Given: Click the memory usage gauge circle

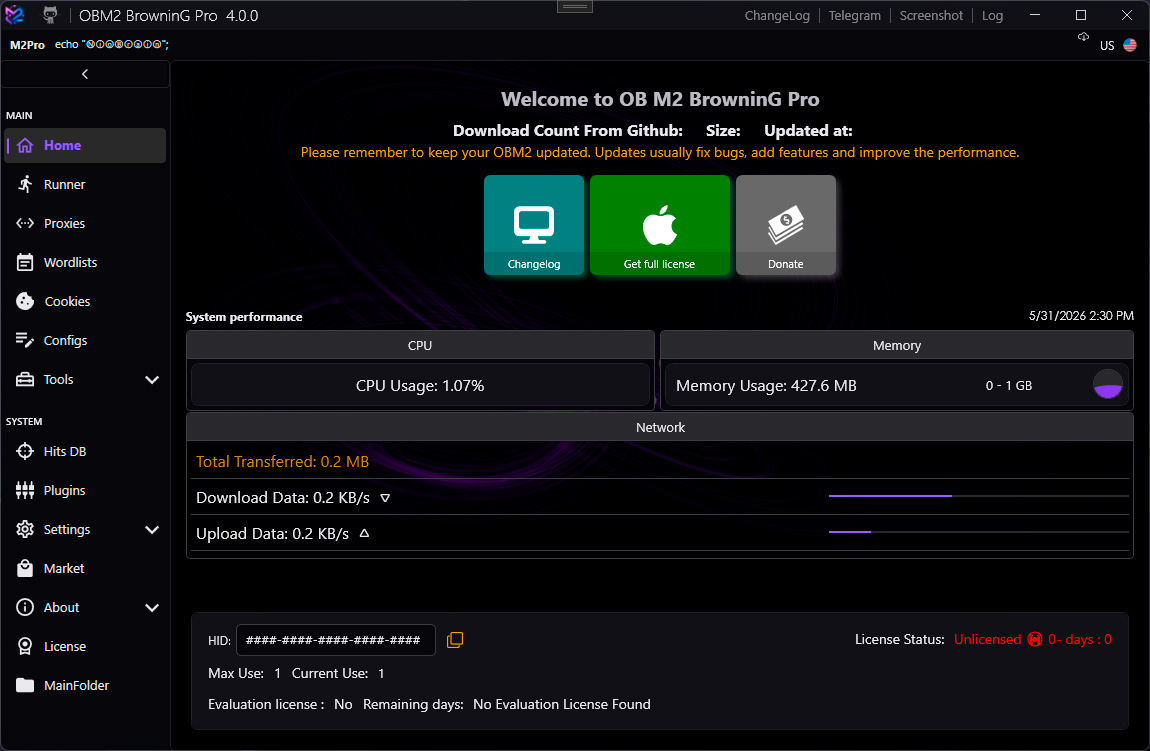Looking at the screenshot, I should pyautogui.click(x=1107, y=384).
